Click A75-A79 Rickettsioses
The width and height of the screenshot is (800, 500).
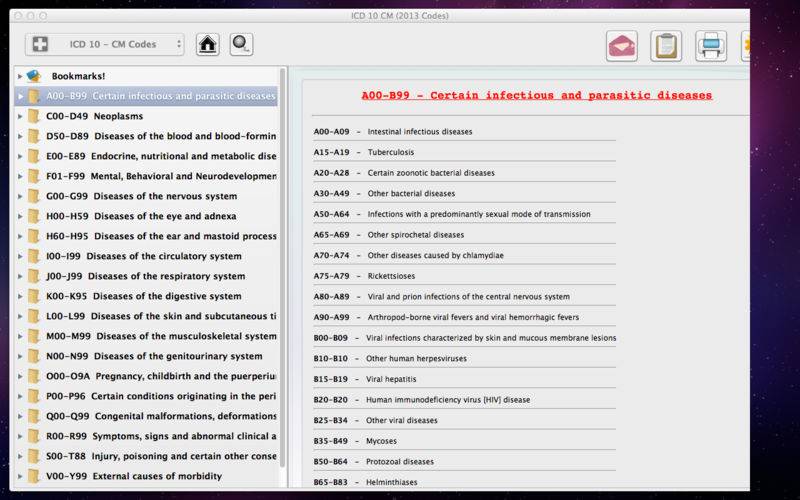click(364, 276)
